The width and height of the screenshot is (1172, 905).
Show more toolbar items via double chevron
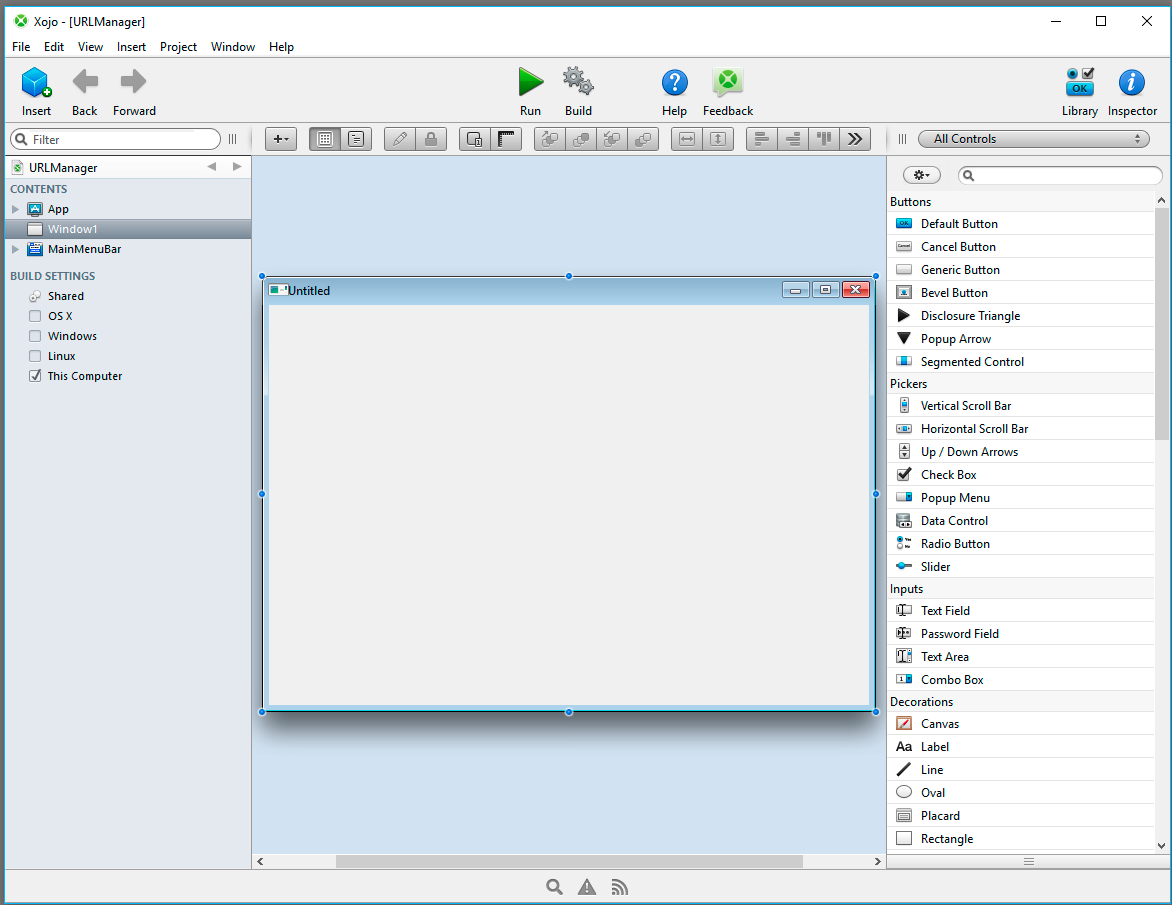[x=855, y=139]
